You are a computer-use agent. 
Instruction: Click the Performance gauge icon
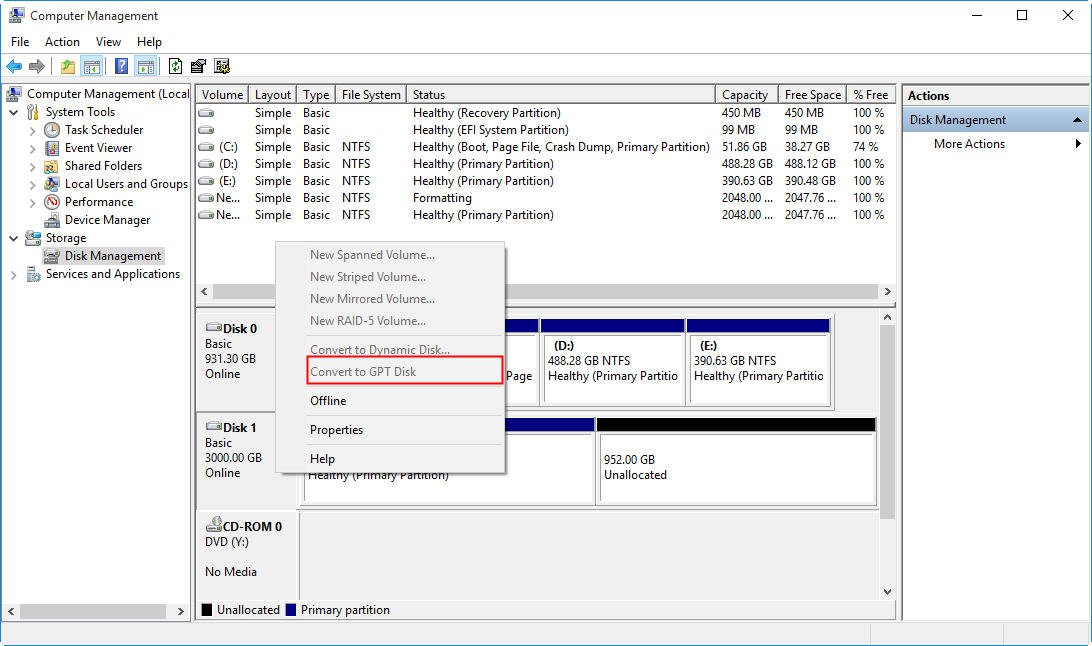pyautogui.click(x=52, y=202)
